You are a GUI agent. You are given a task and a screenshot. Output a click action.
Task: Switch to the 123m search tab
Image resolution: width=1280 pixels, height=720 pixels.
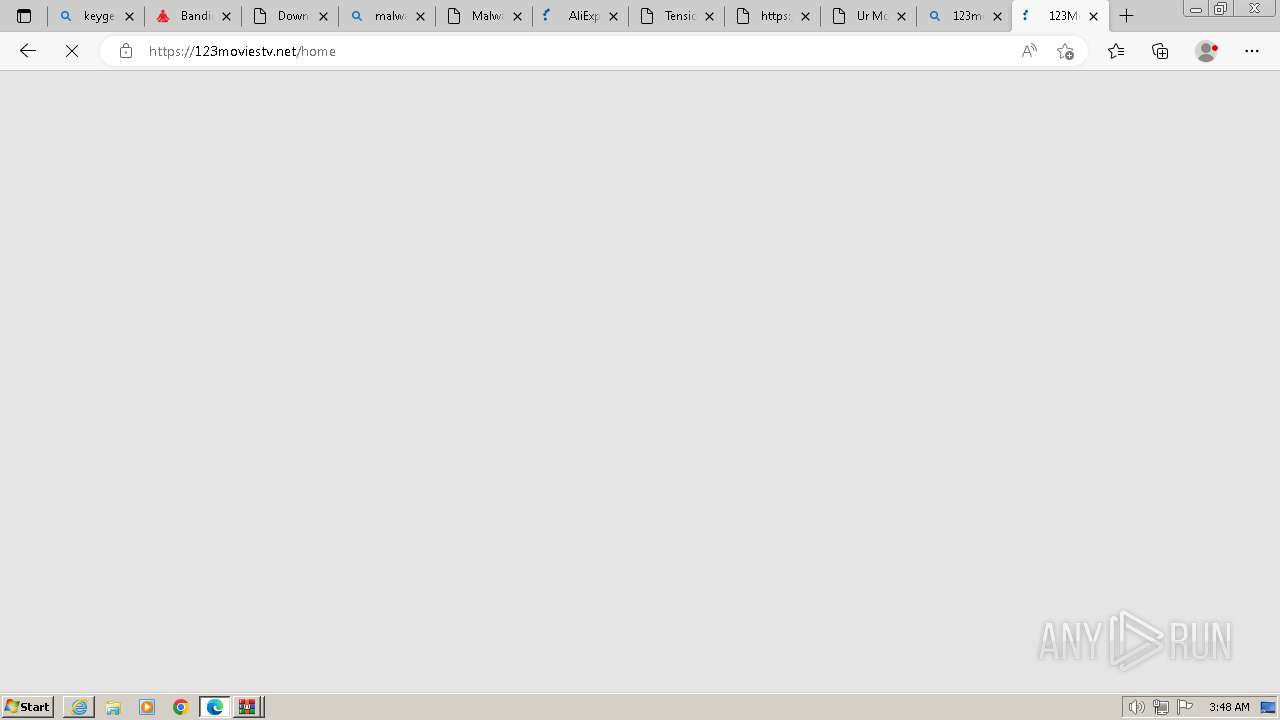click(964, 16)
